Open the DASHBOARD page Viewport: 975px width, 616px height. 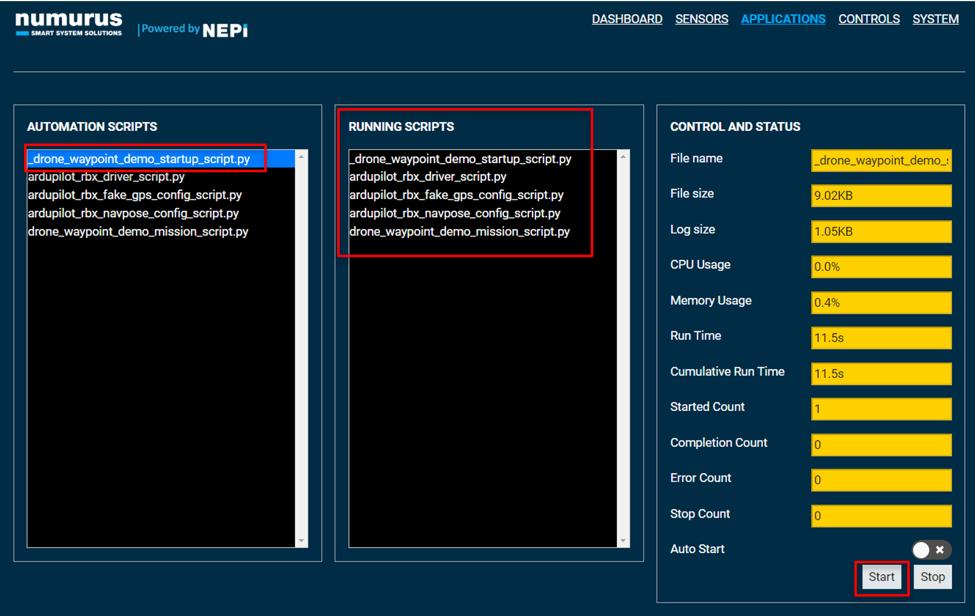click(627, 18)
